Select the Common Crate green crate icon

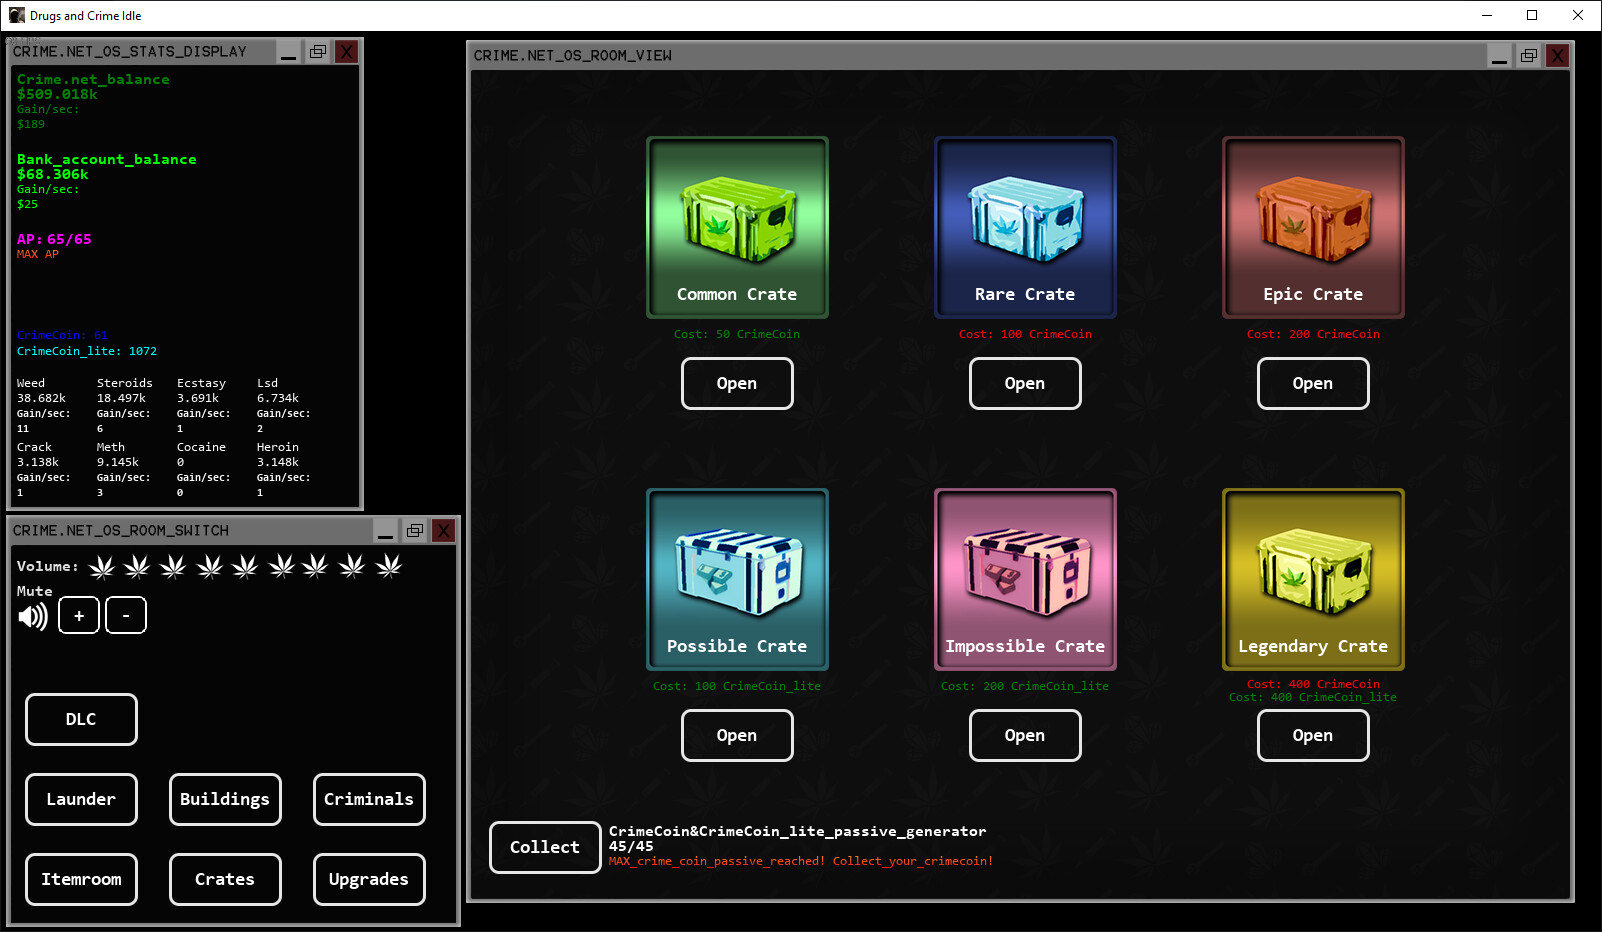pyautogui.click(x=737, y=220)
